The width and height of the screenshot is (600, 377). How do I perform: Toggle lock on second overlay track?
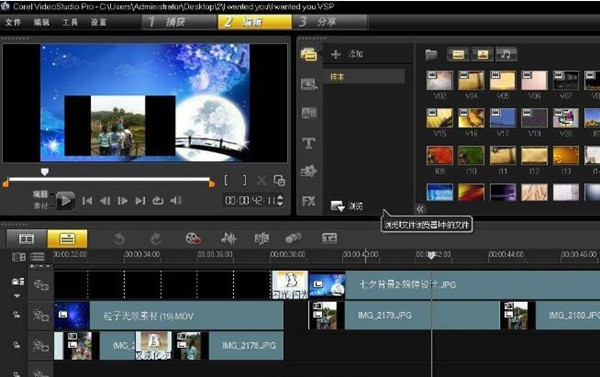[17, 345]
